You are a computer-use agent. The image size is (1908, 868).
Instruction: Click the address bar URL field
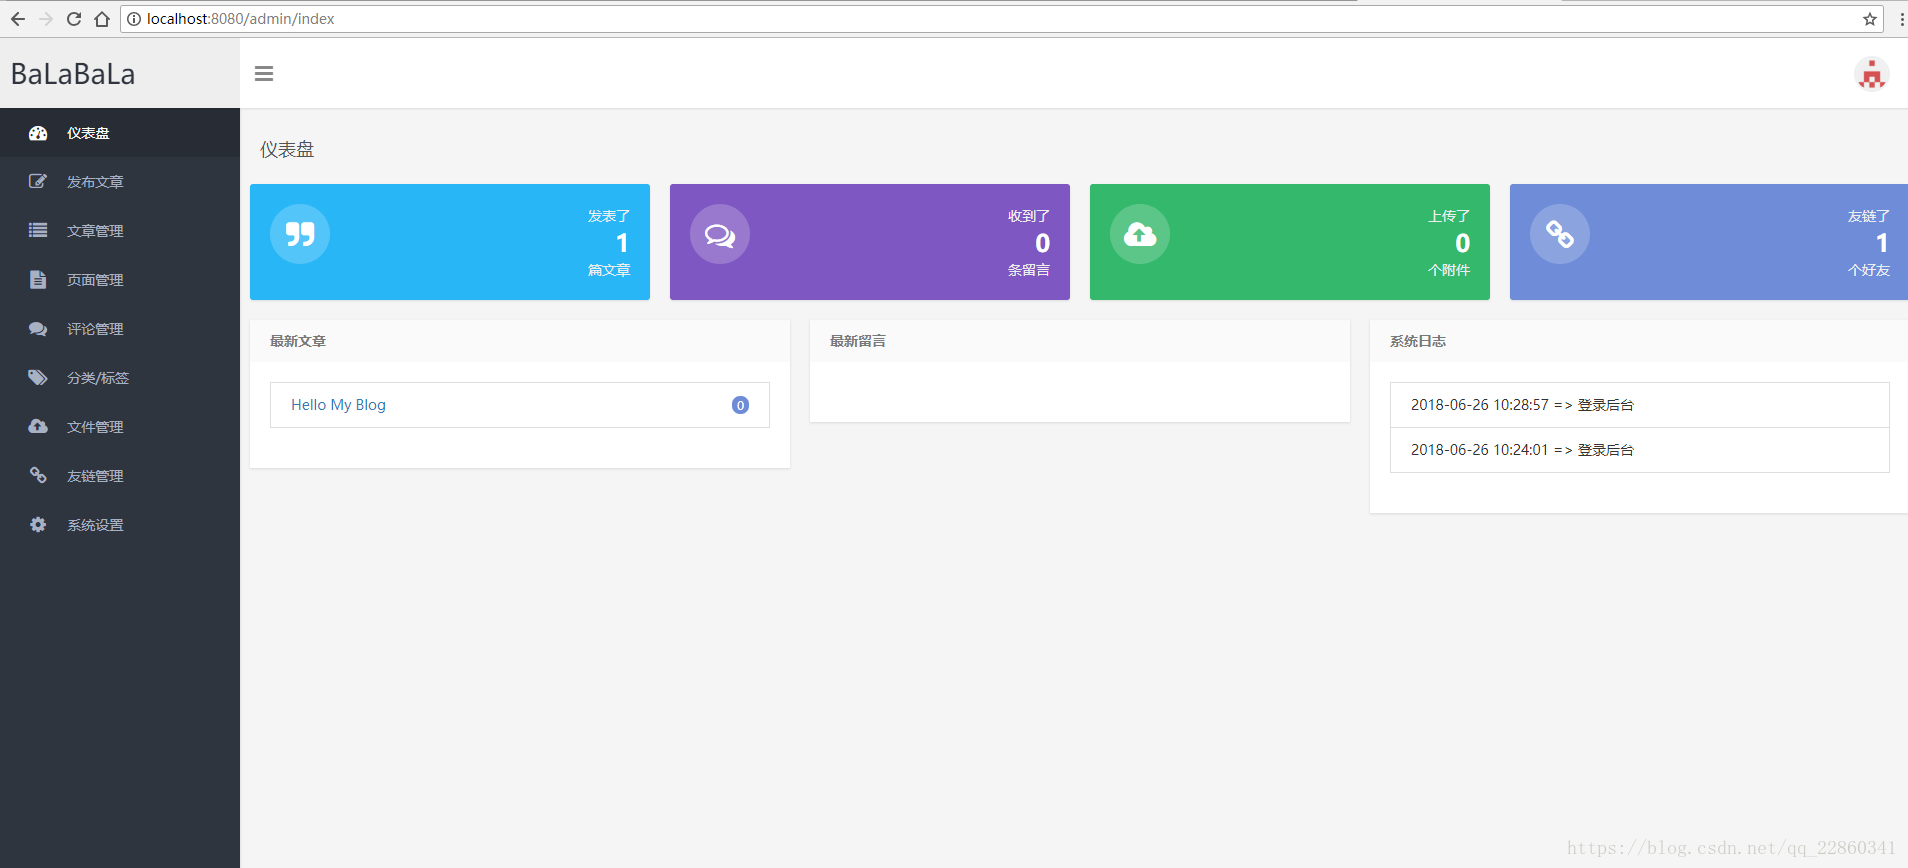point(1000,19)
